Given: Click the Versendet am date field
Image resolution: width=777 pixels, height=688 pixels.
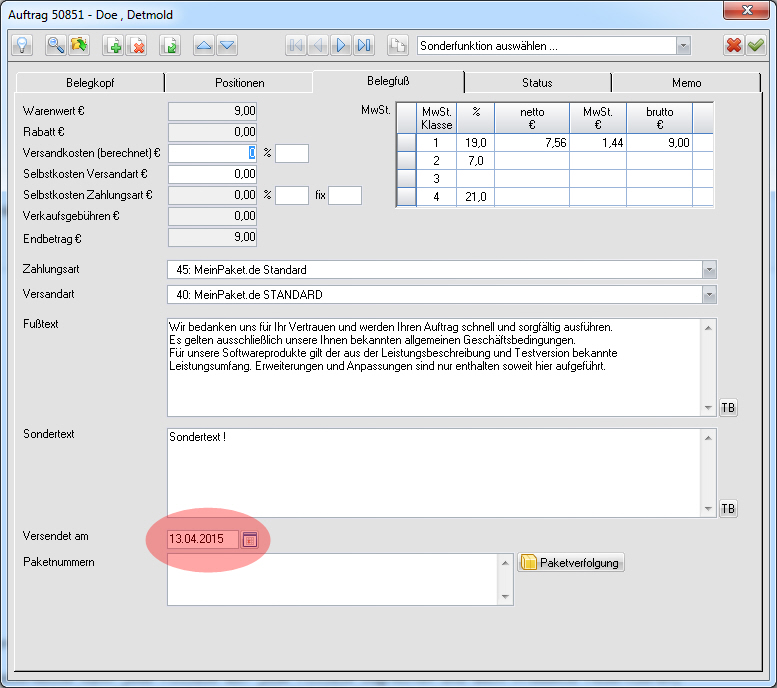Looking at the screenshot, I should point(203,539).
